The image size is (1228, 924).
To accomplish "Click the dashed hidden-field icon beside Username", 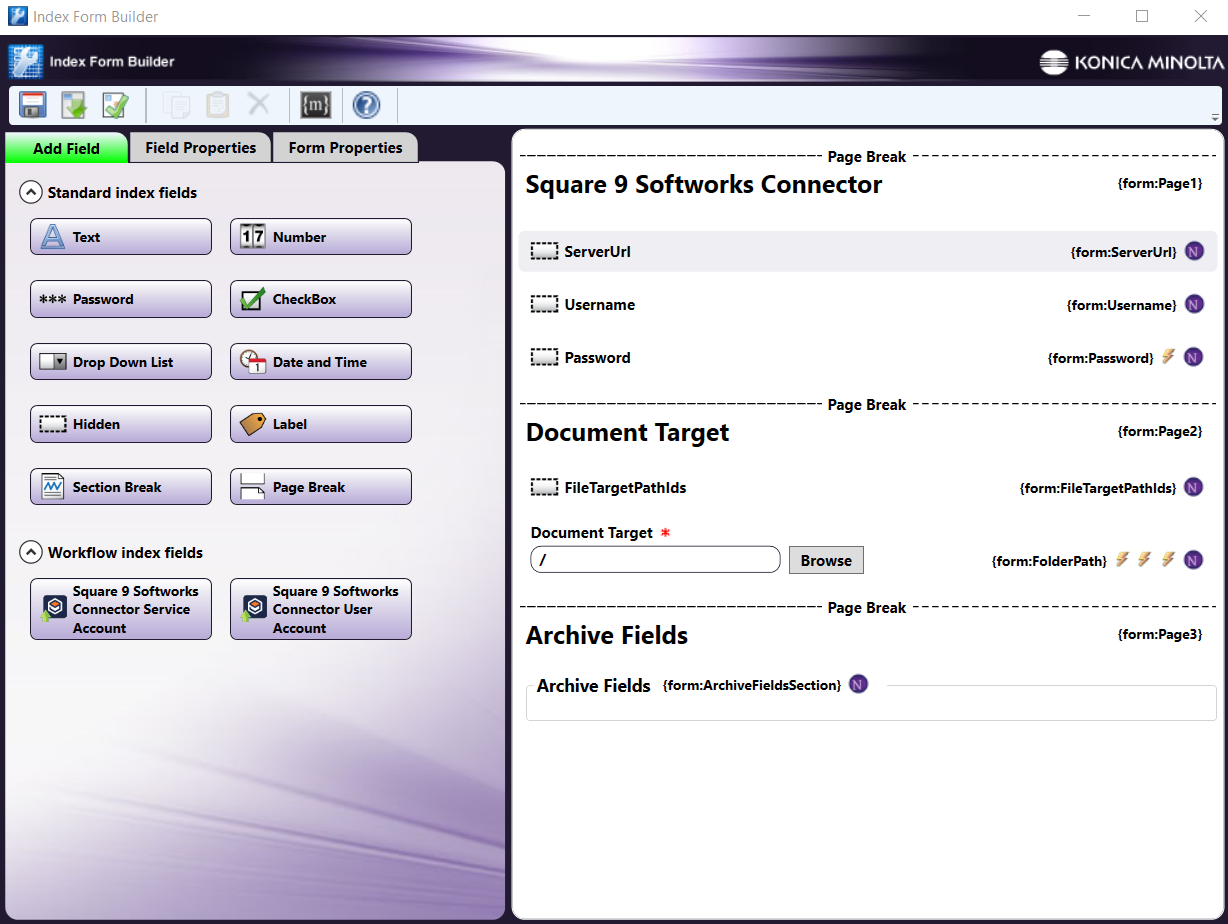I will pyautogui.click(x=545, y=305).
